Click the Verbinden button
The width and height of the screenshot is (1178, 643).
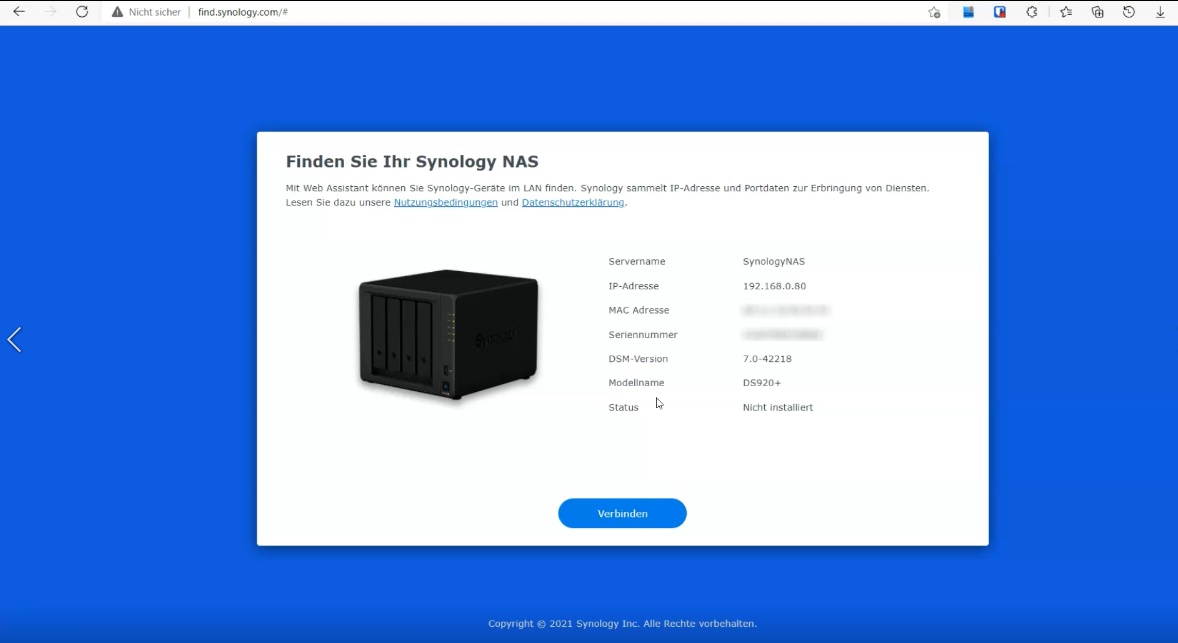[x=622, y=513]
